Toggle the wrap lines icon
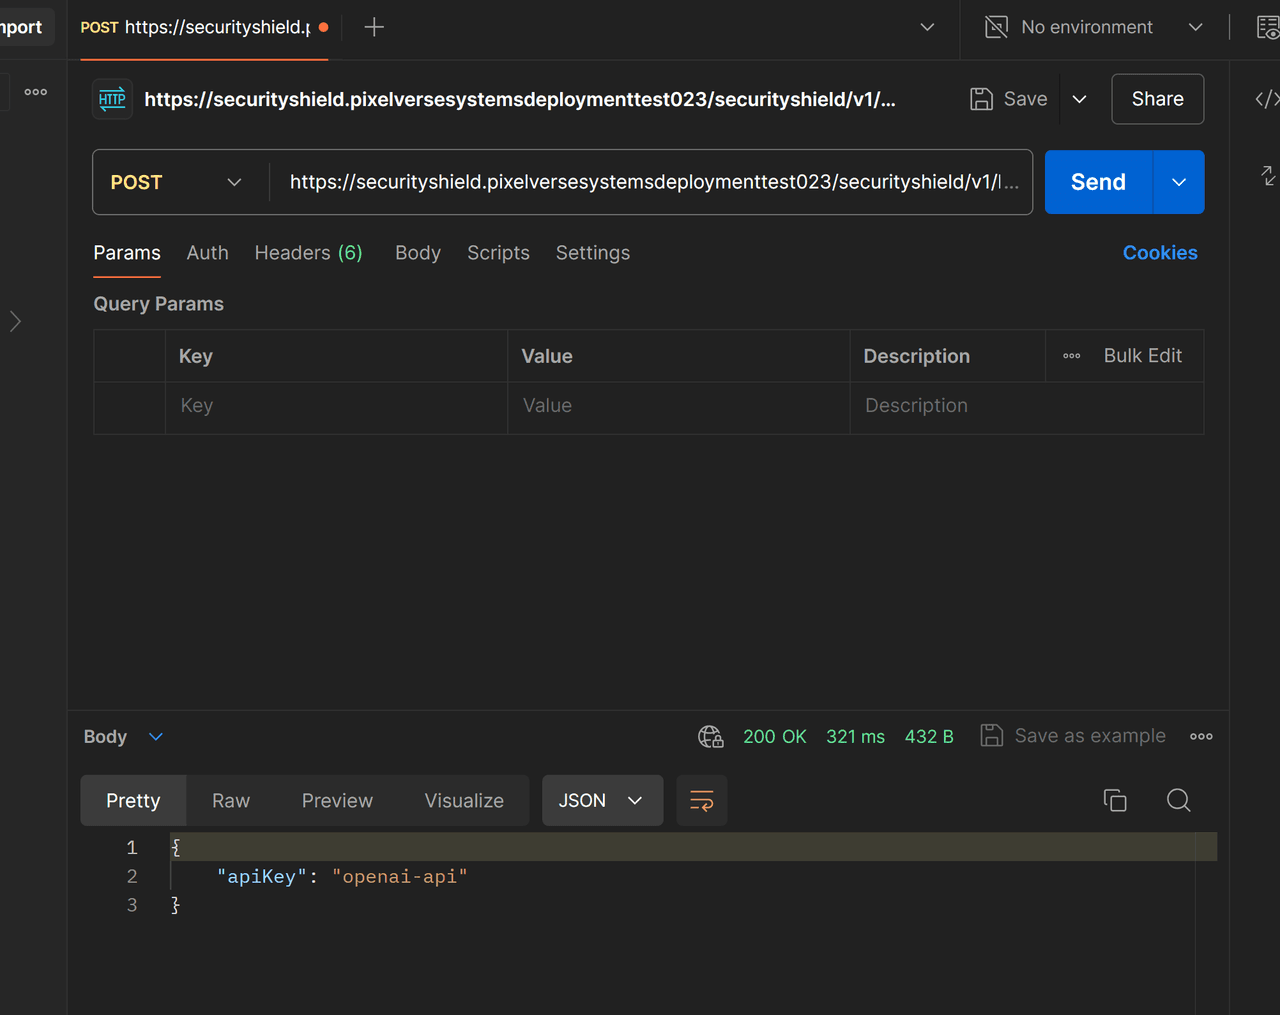 pyautogui.click(x=701, y=800)
